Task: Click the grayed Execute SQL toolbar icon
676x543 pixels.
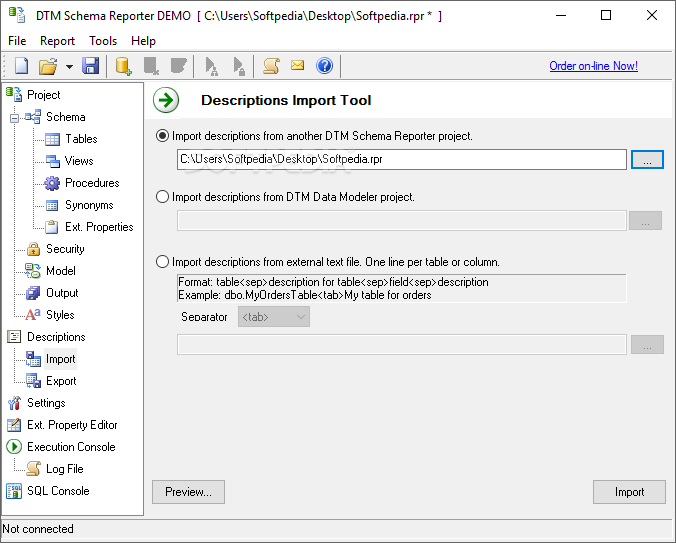Action: click(x=178, y=66)
